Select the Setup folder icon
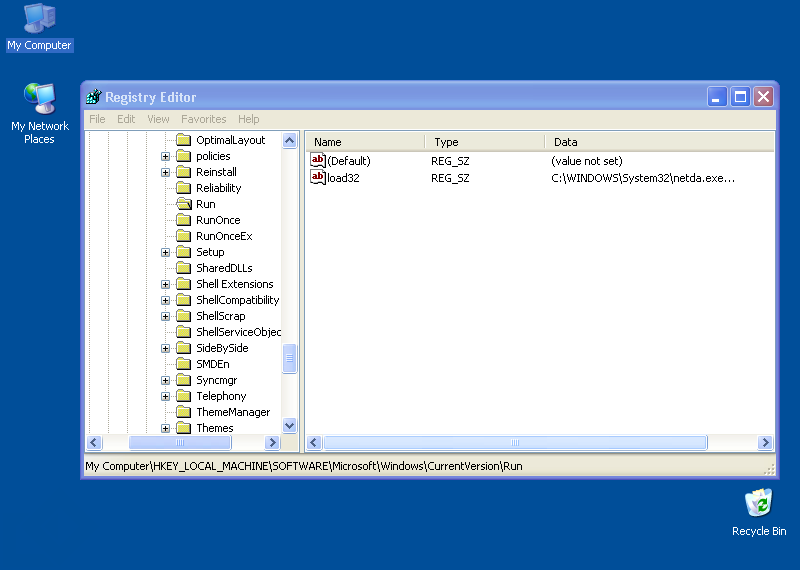The width and height of the screenshot is (800, 570). click(184, 252)
